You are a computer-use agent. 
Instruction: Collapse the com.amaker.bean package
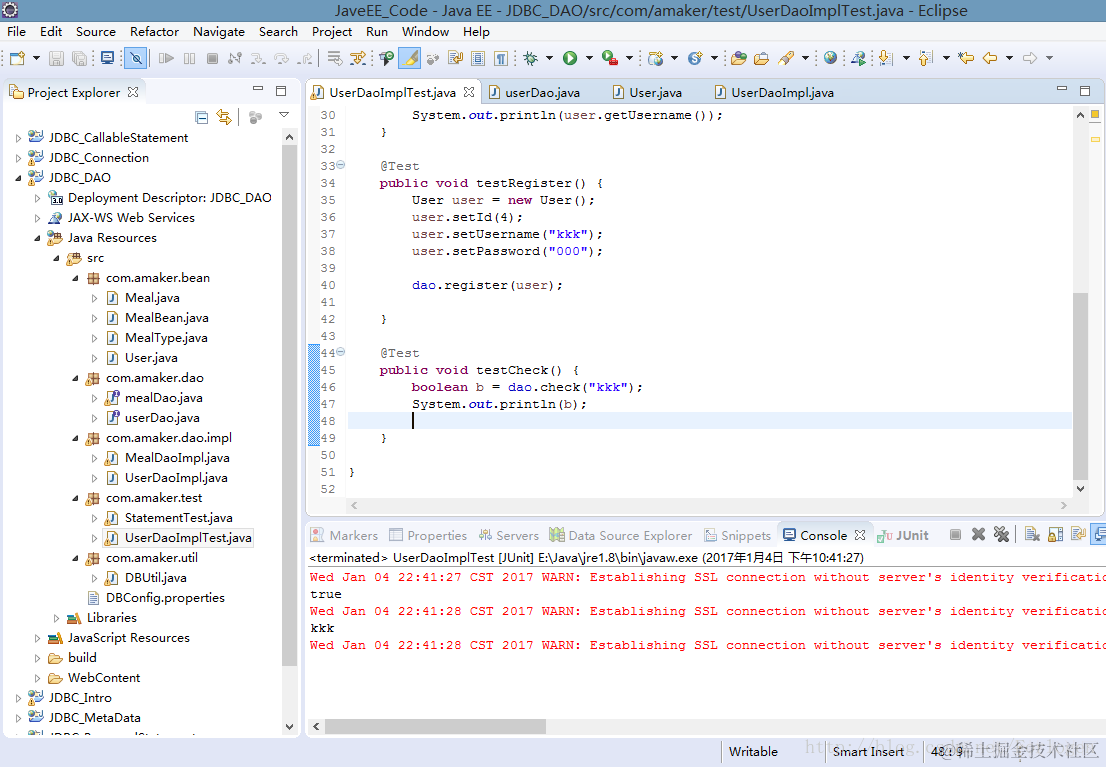(76, 278)
